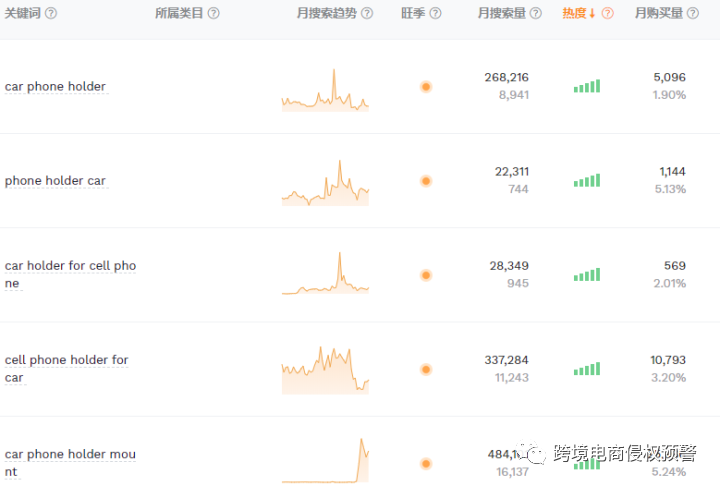
Task: Select search volume 28,349
Action: coord(509,266)
